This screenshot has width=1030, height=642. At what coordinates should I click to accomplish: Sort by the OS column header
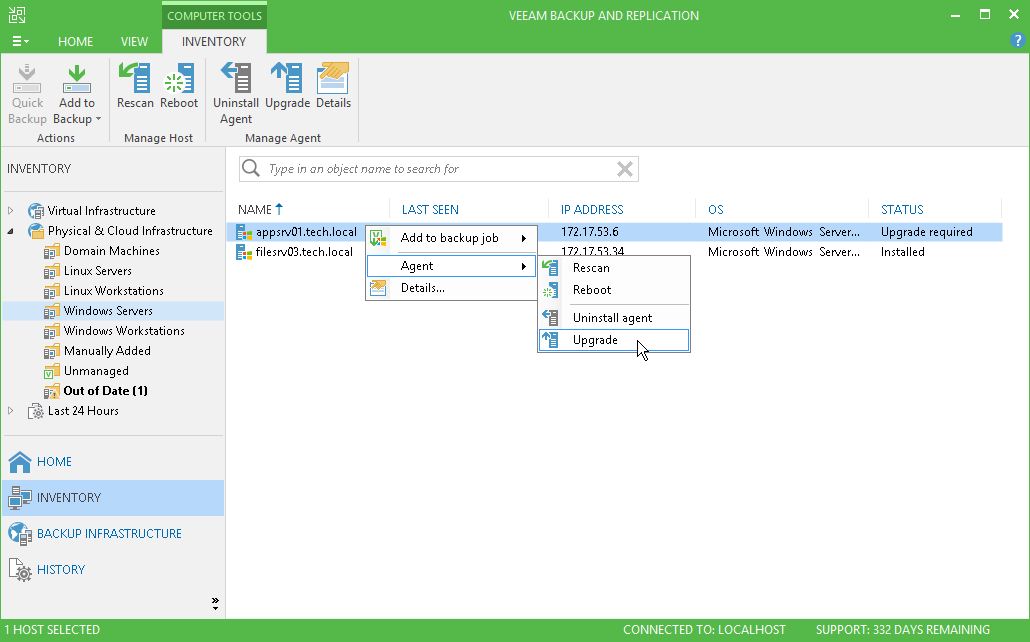715,210
